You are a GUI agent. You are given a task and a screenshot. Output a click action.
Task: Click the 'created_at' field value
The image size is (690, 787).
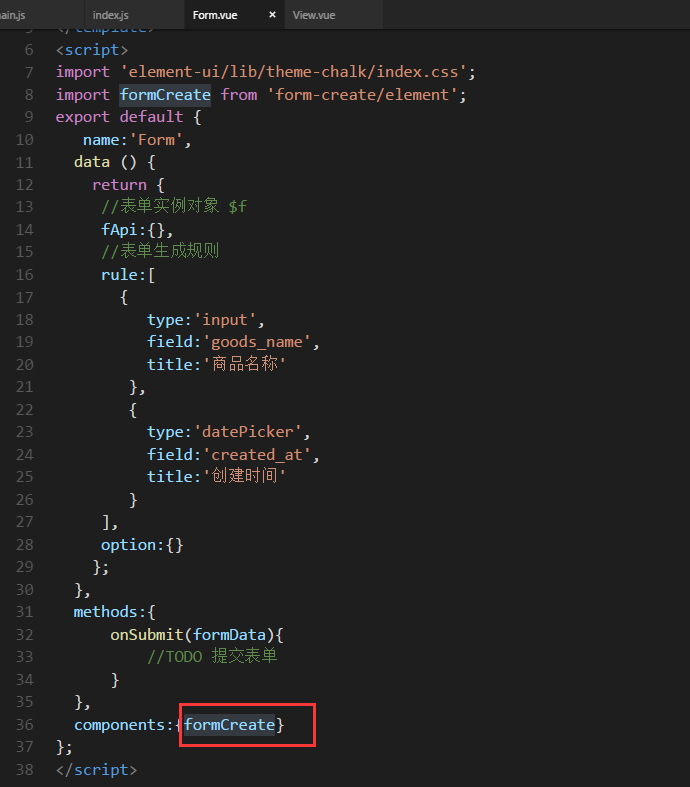(x=256, y=455)
